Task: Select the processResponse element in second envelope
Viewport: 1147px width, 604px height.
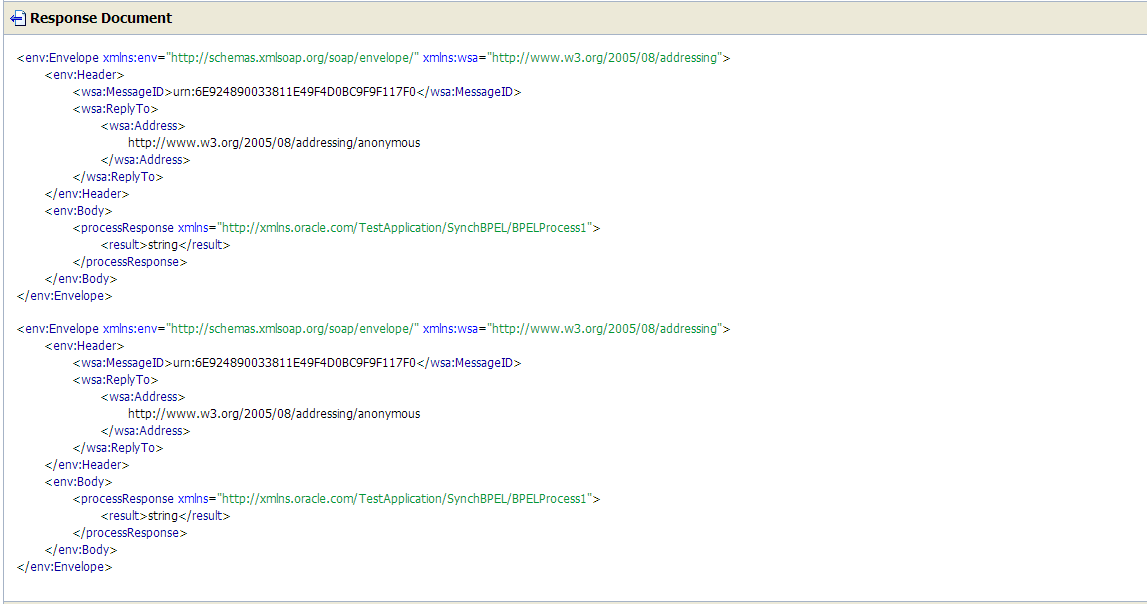Action: click(124, 498)
